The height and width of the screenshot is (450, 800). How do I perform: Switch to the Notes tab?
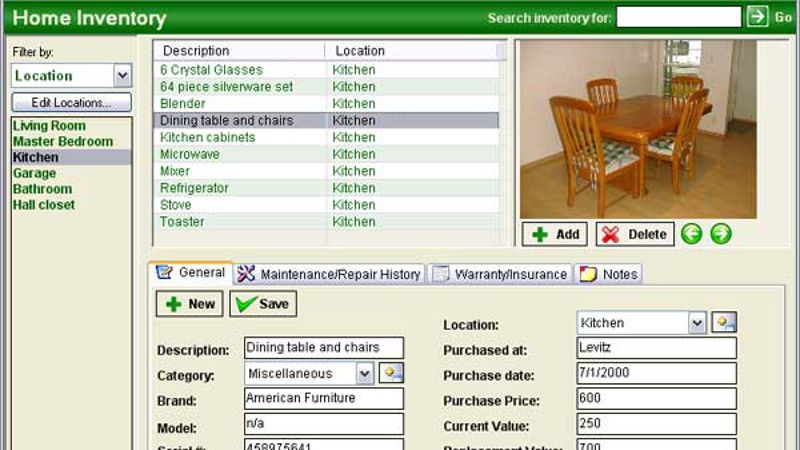point(608,274)
